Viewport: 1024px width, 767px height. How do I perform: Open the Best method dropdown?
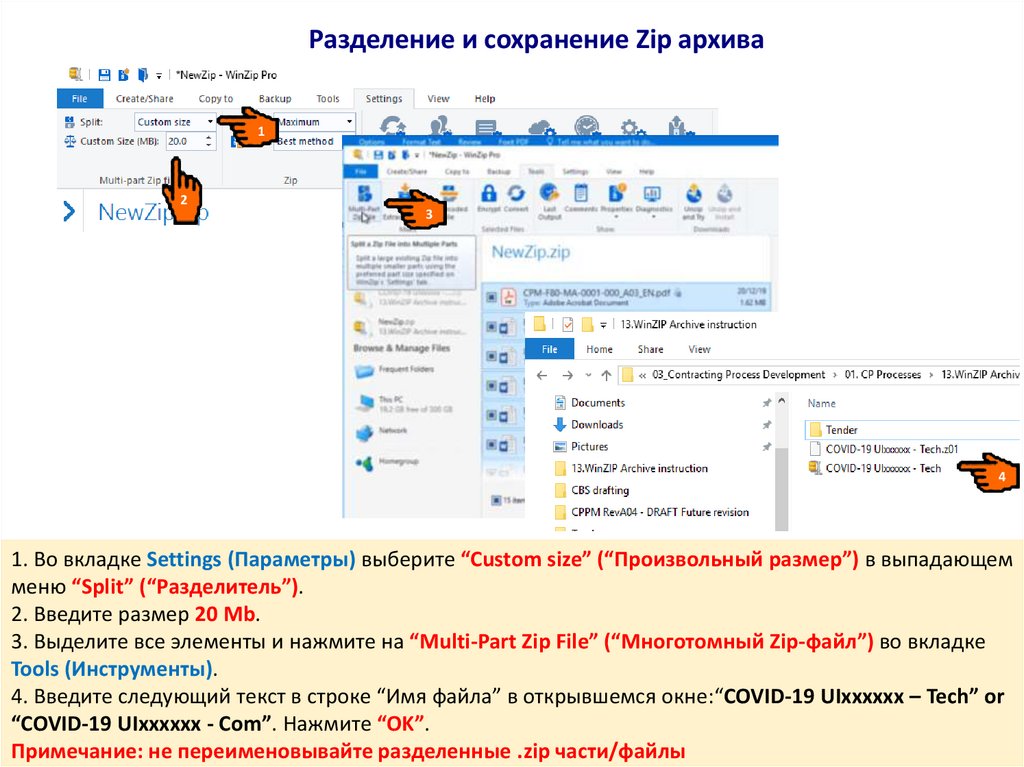[x=307, y=141]
